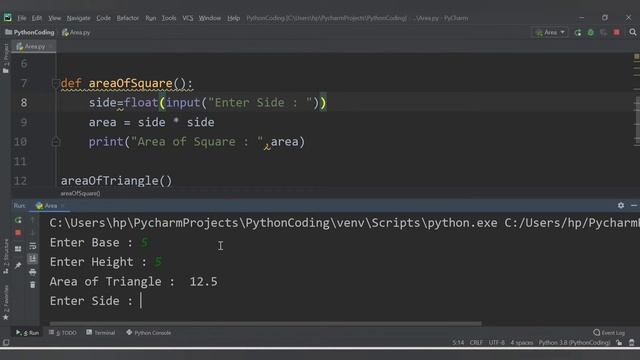The height and width of the screenshot is (360, 640).
Task: Open the Structure tool window sidebar
Action: (5, 256)
